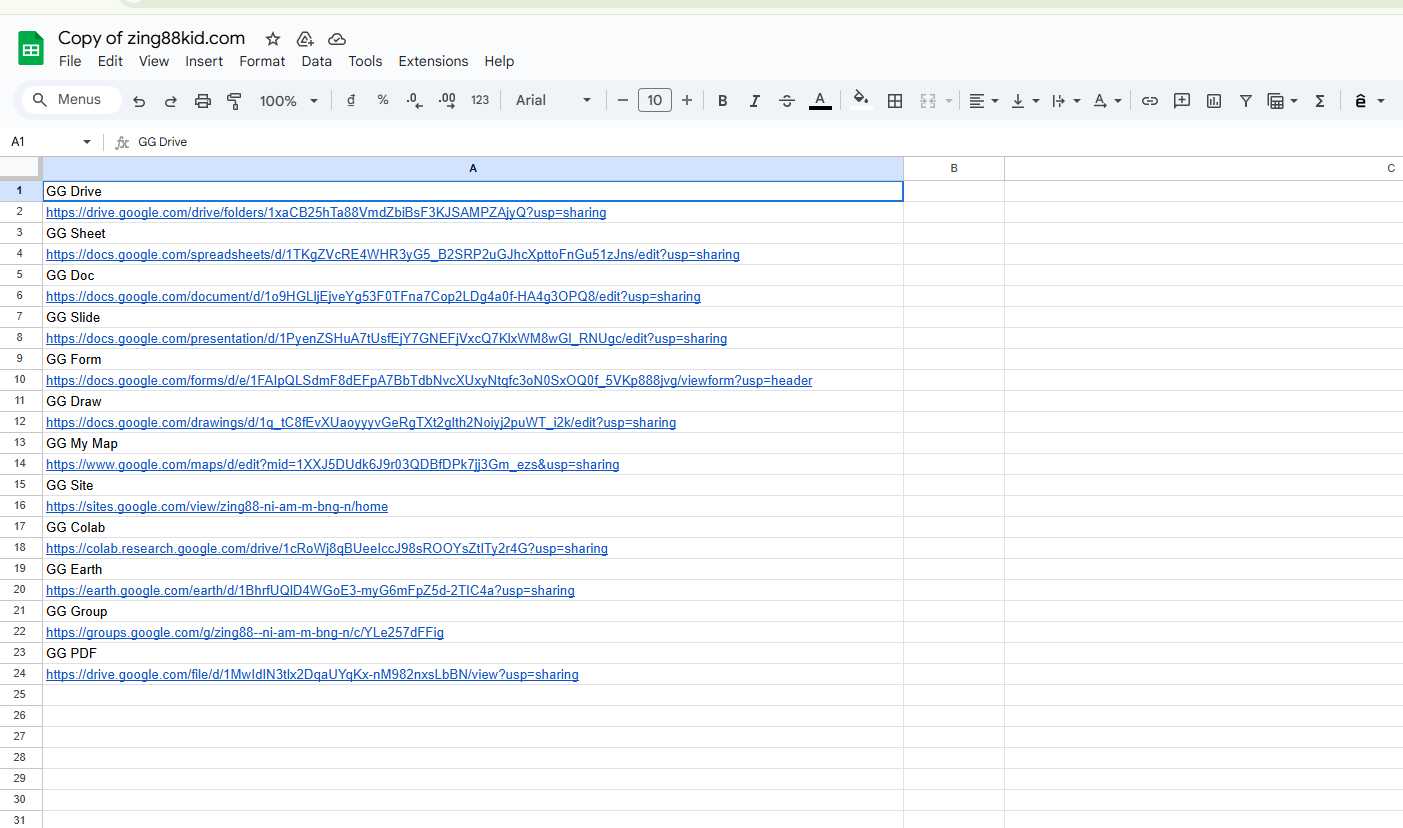Open the presentation link in row 8
The image size is (1403, 828).
click(386, 338)
